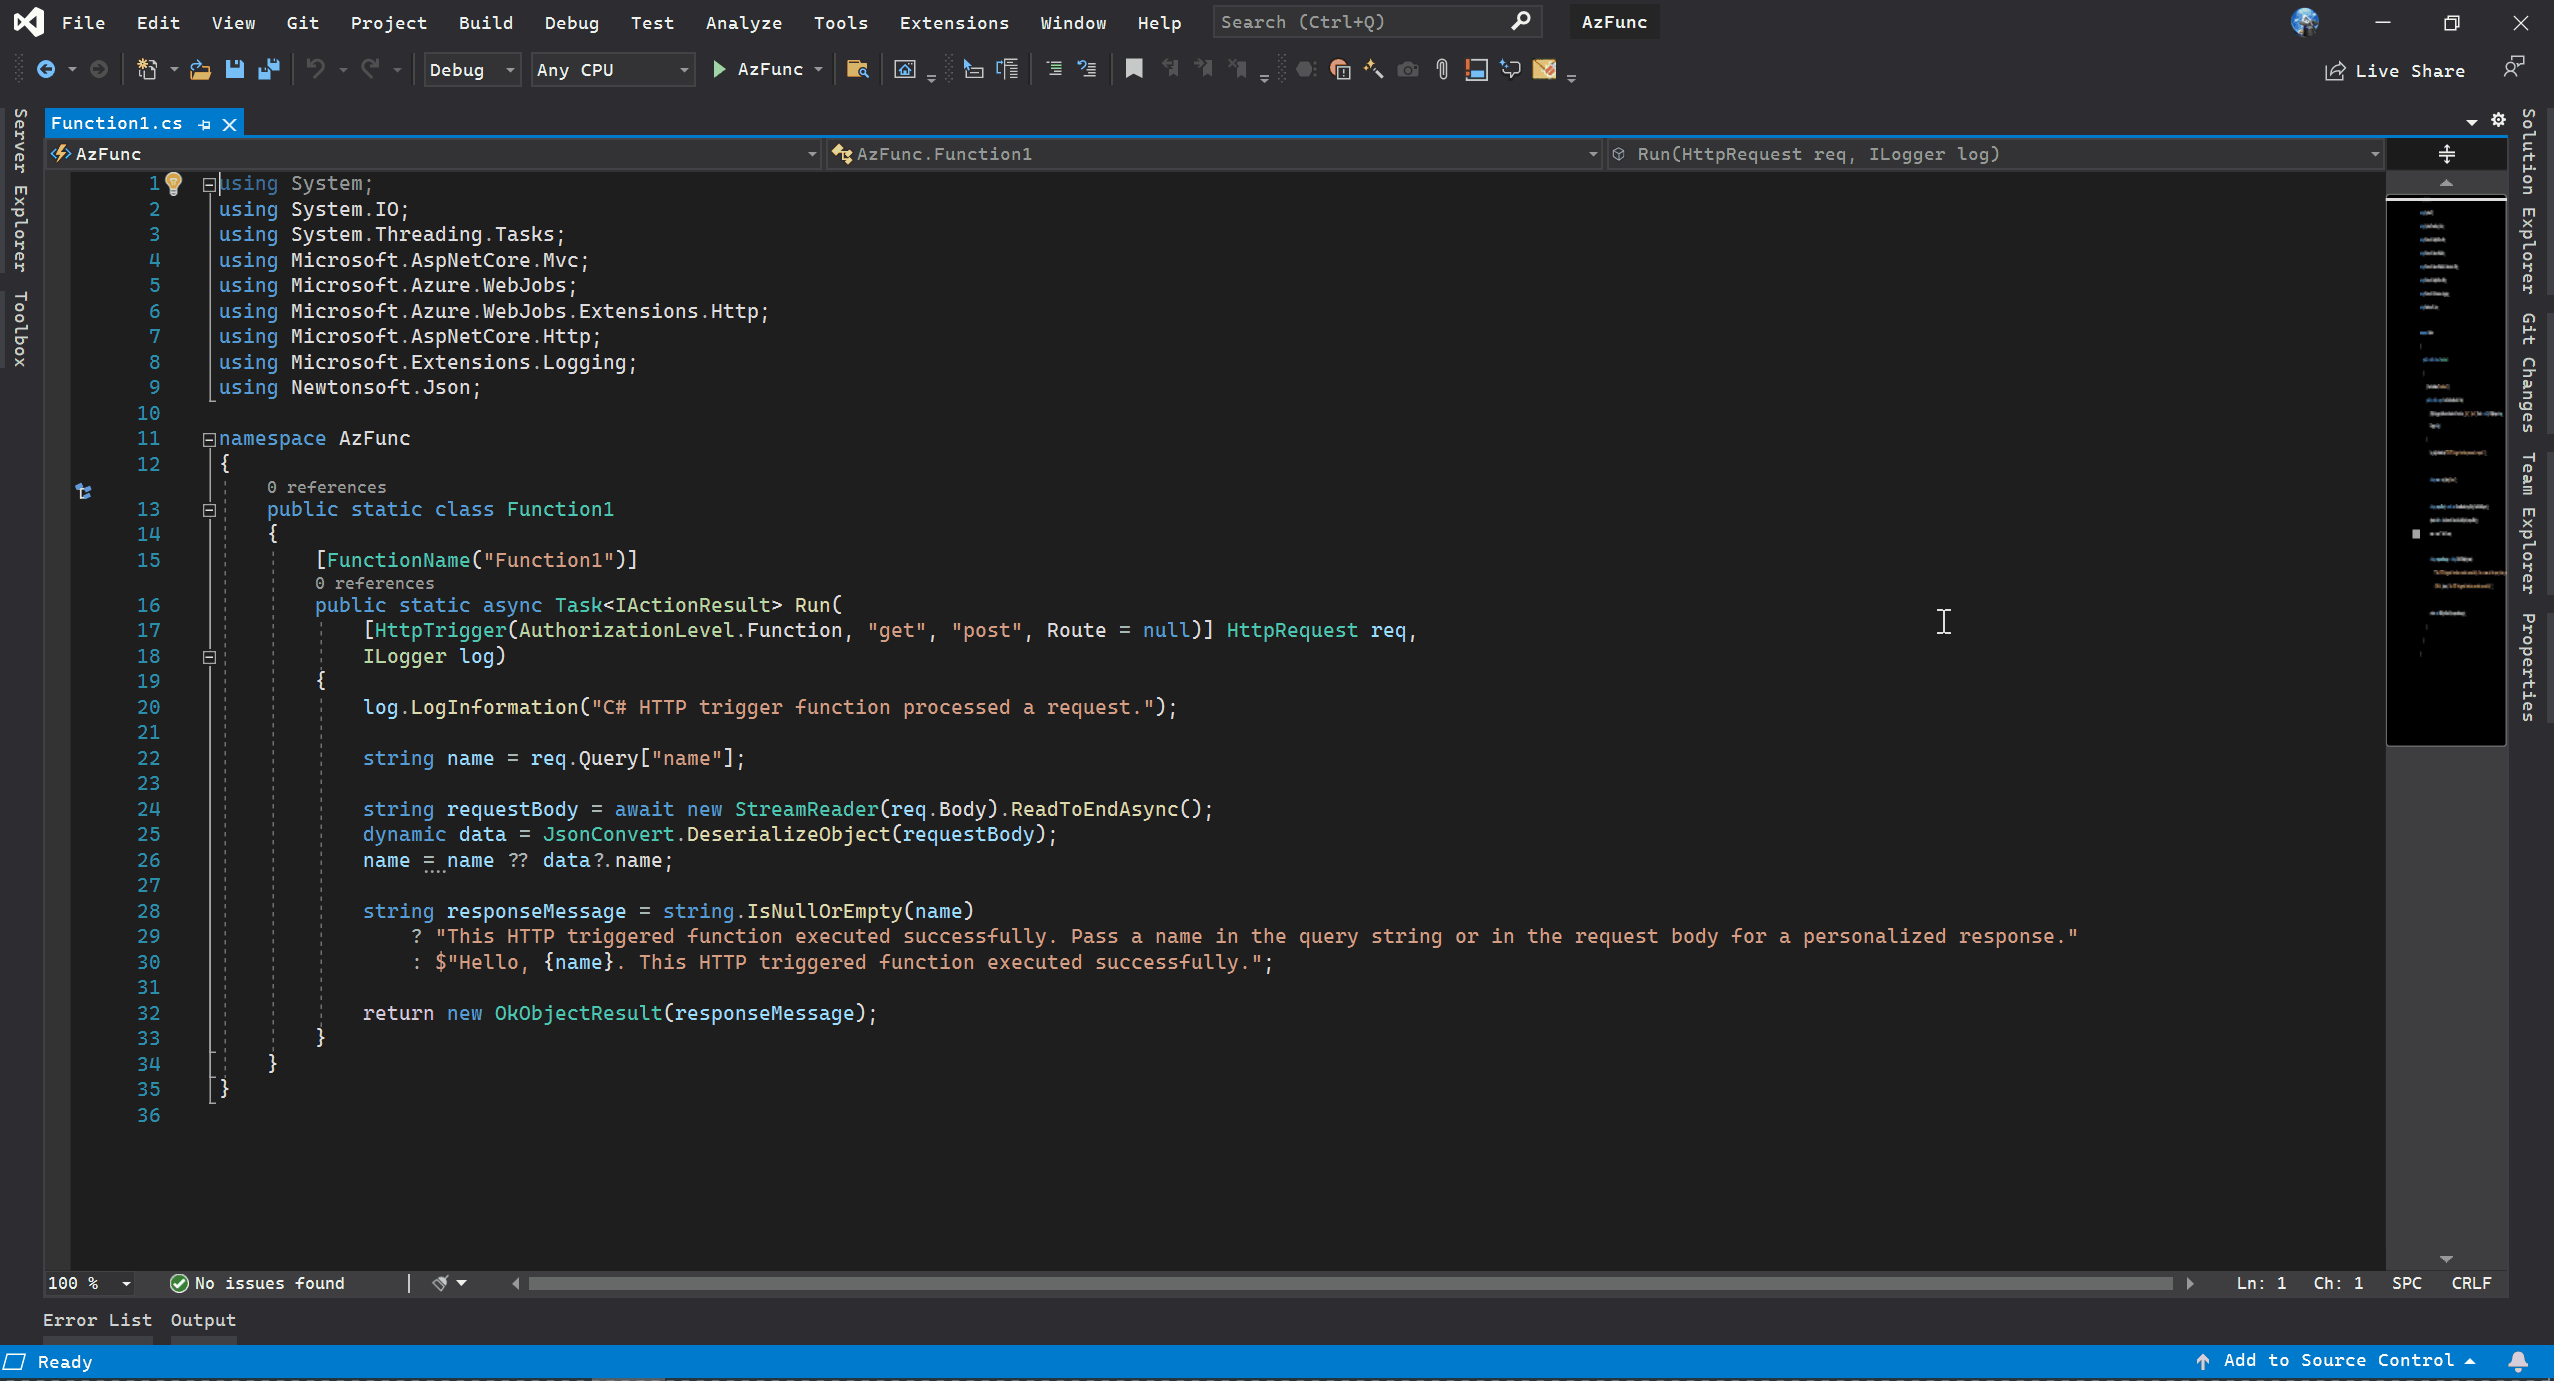
Task: Toggle the bookmark icon in the toolbar
Action: point(1134,69)
